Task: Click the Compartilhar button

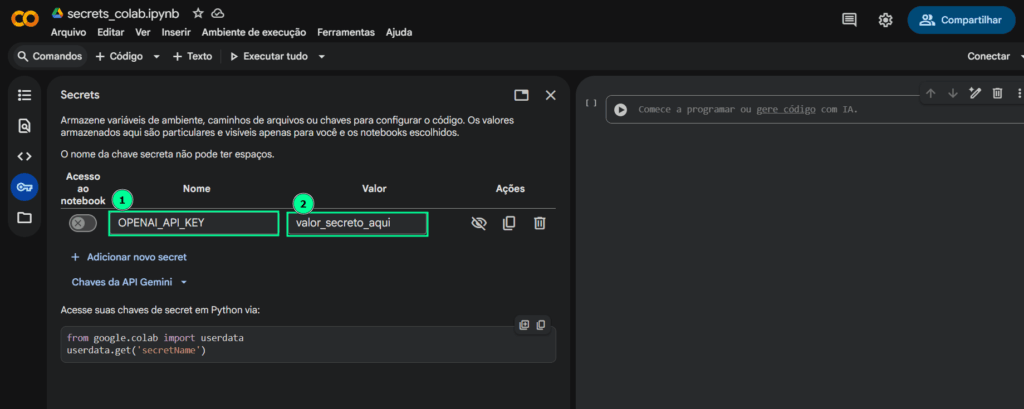Action: [x=960, y=20]
